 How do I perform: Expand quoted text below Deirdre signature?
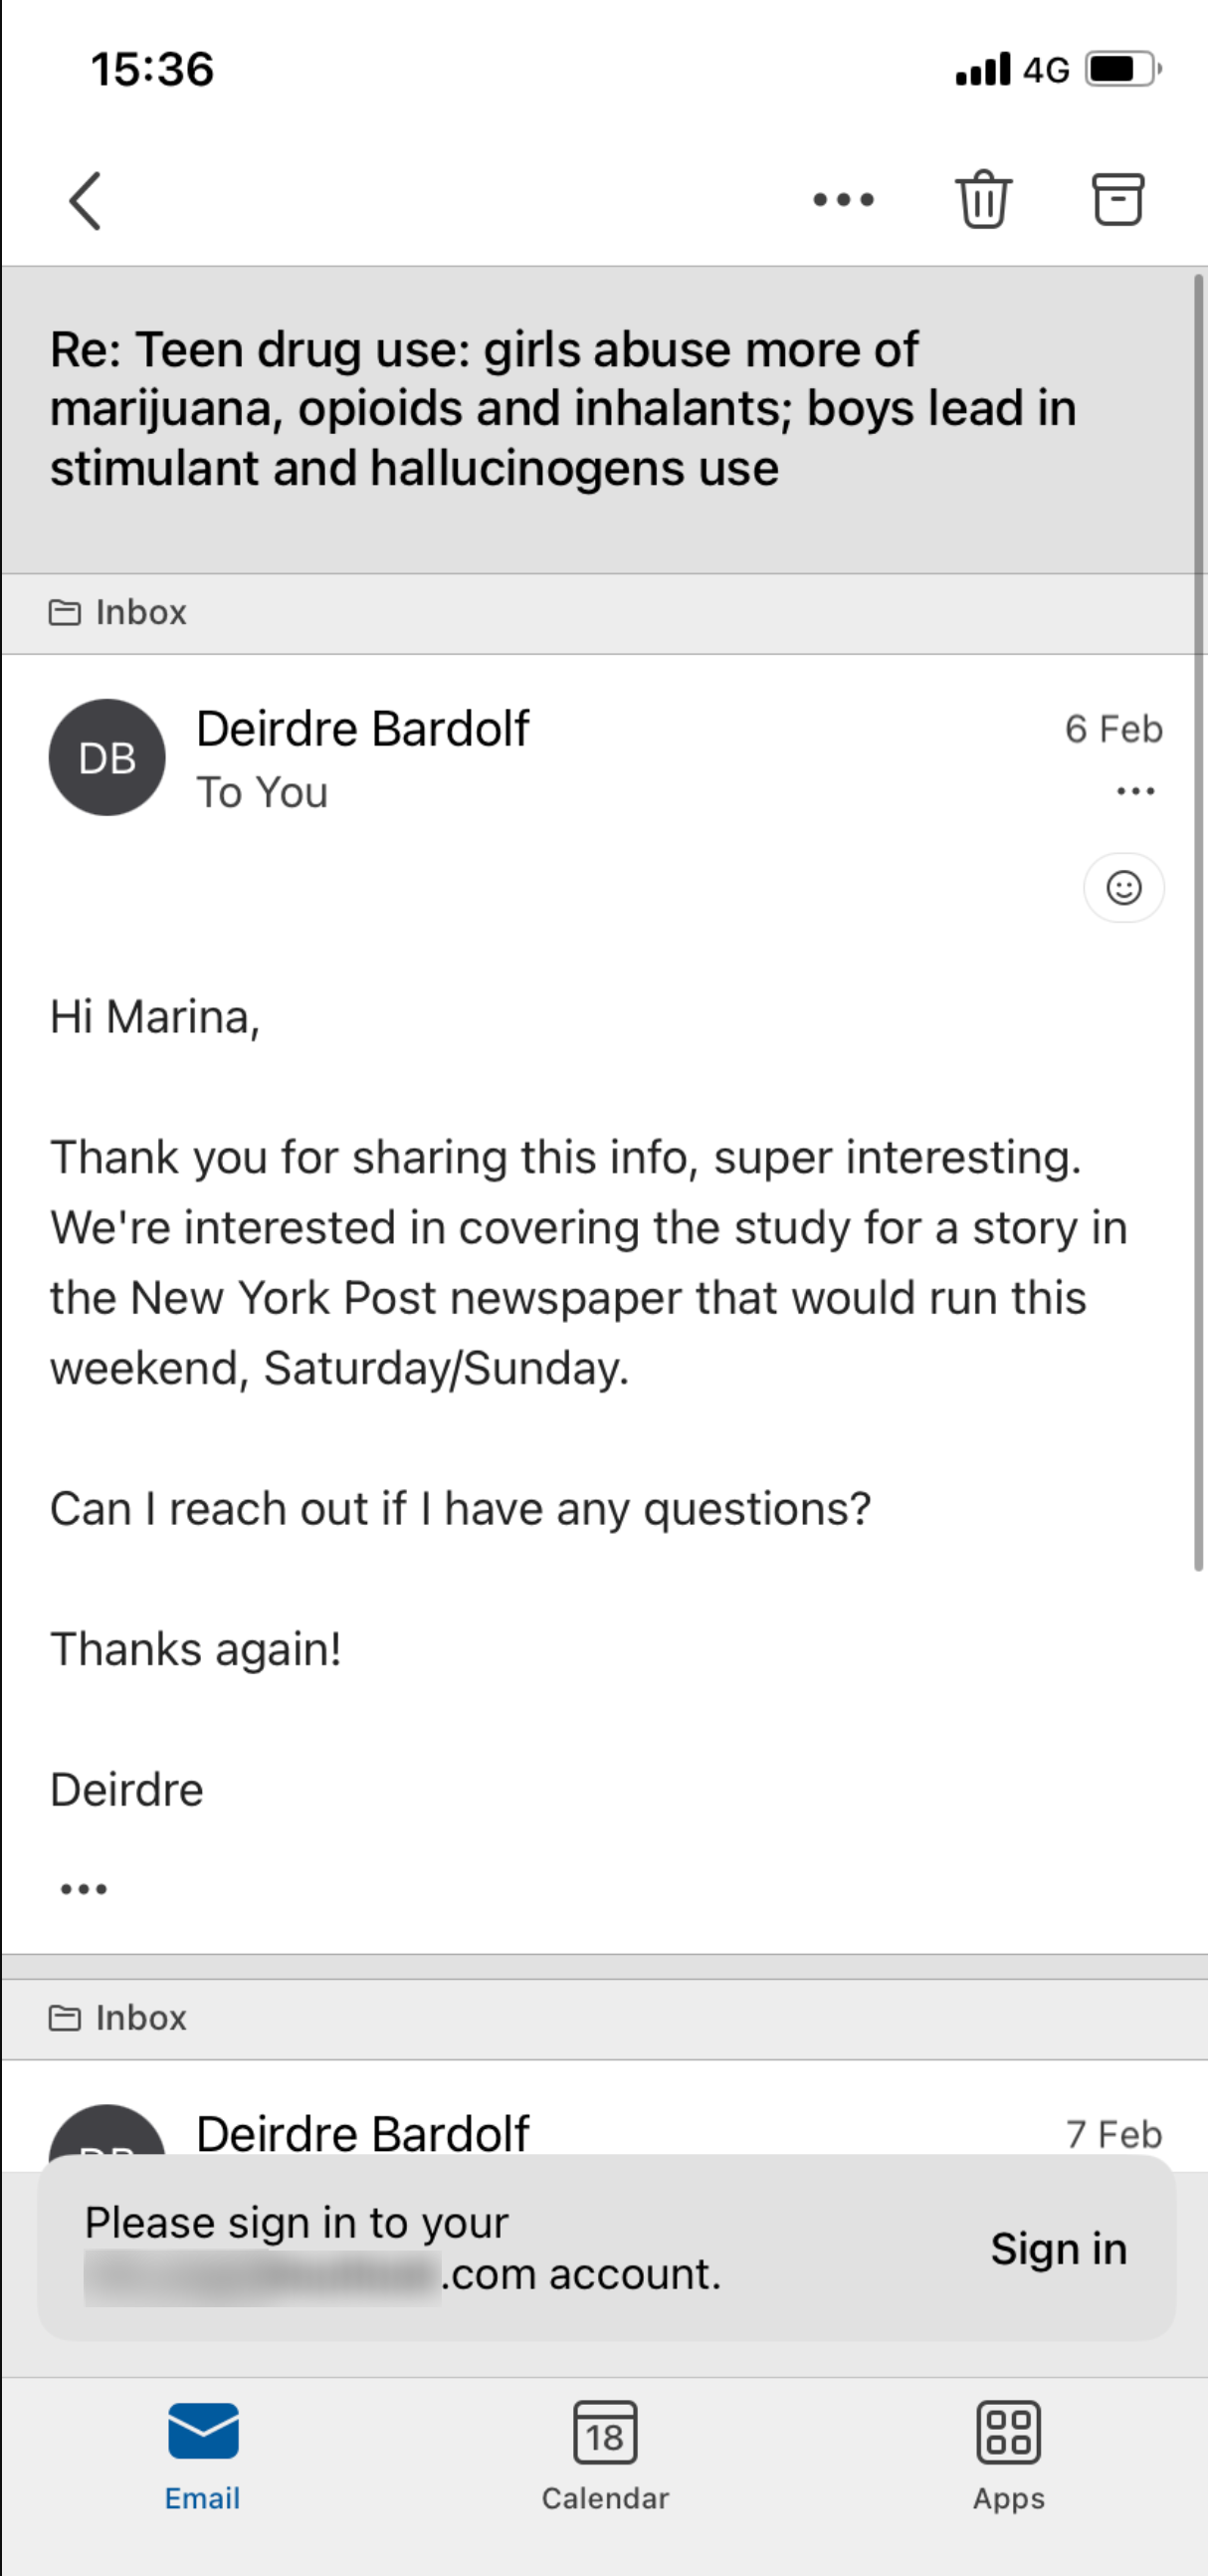[84, 1889]
